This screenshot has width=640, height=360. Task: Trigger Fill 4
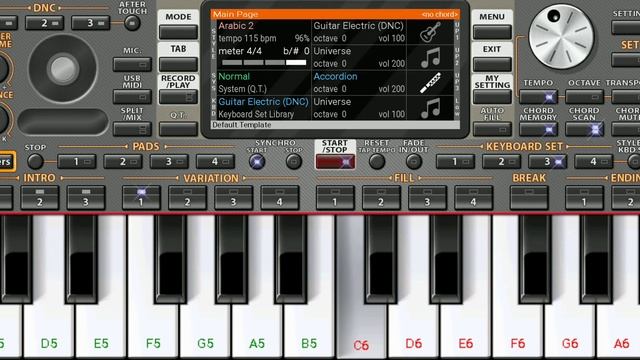coord(473,198)
